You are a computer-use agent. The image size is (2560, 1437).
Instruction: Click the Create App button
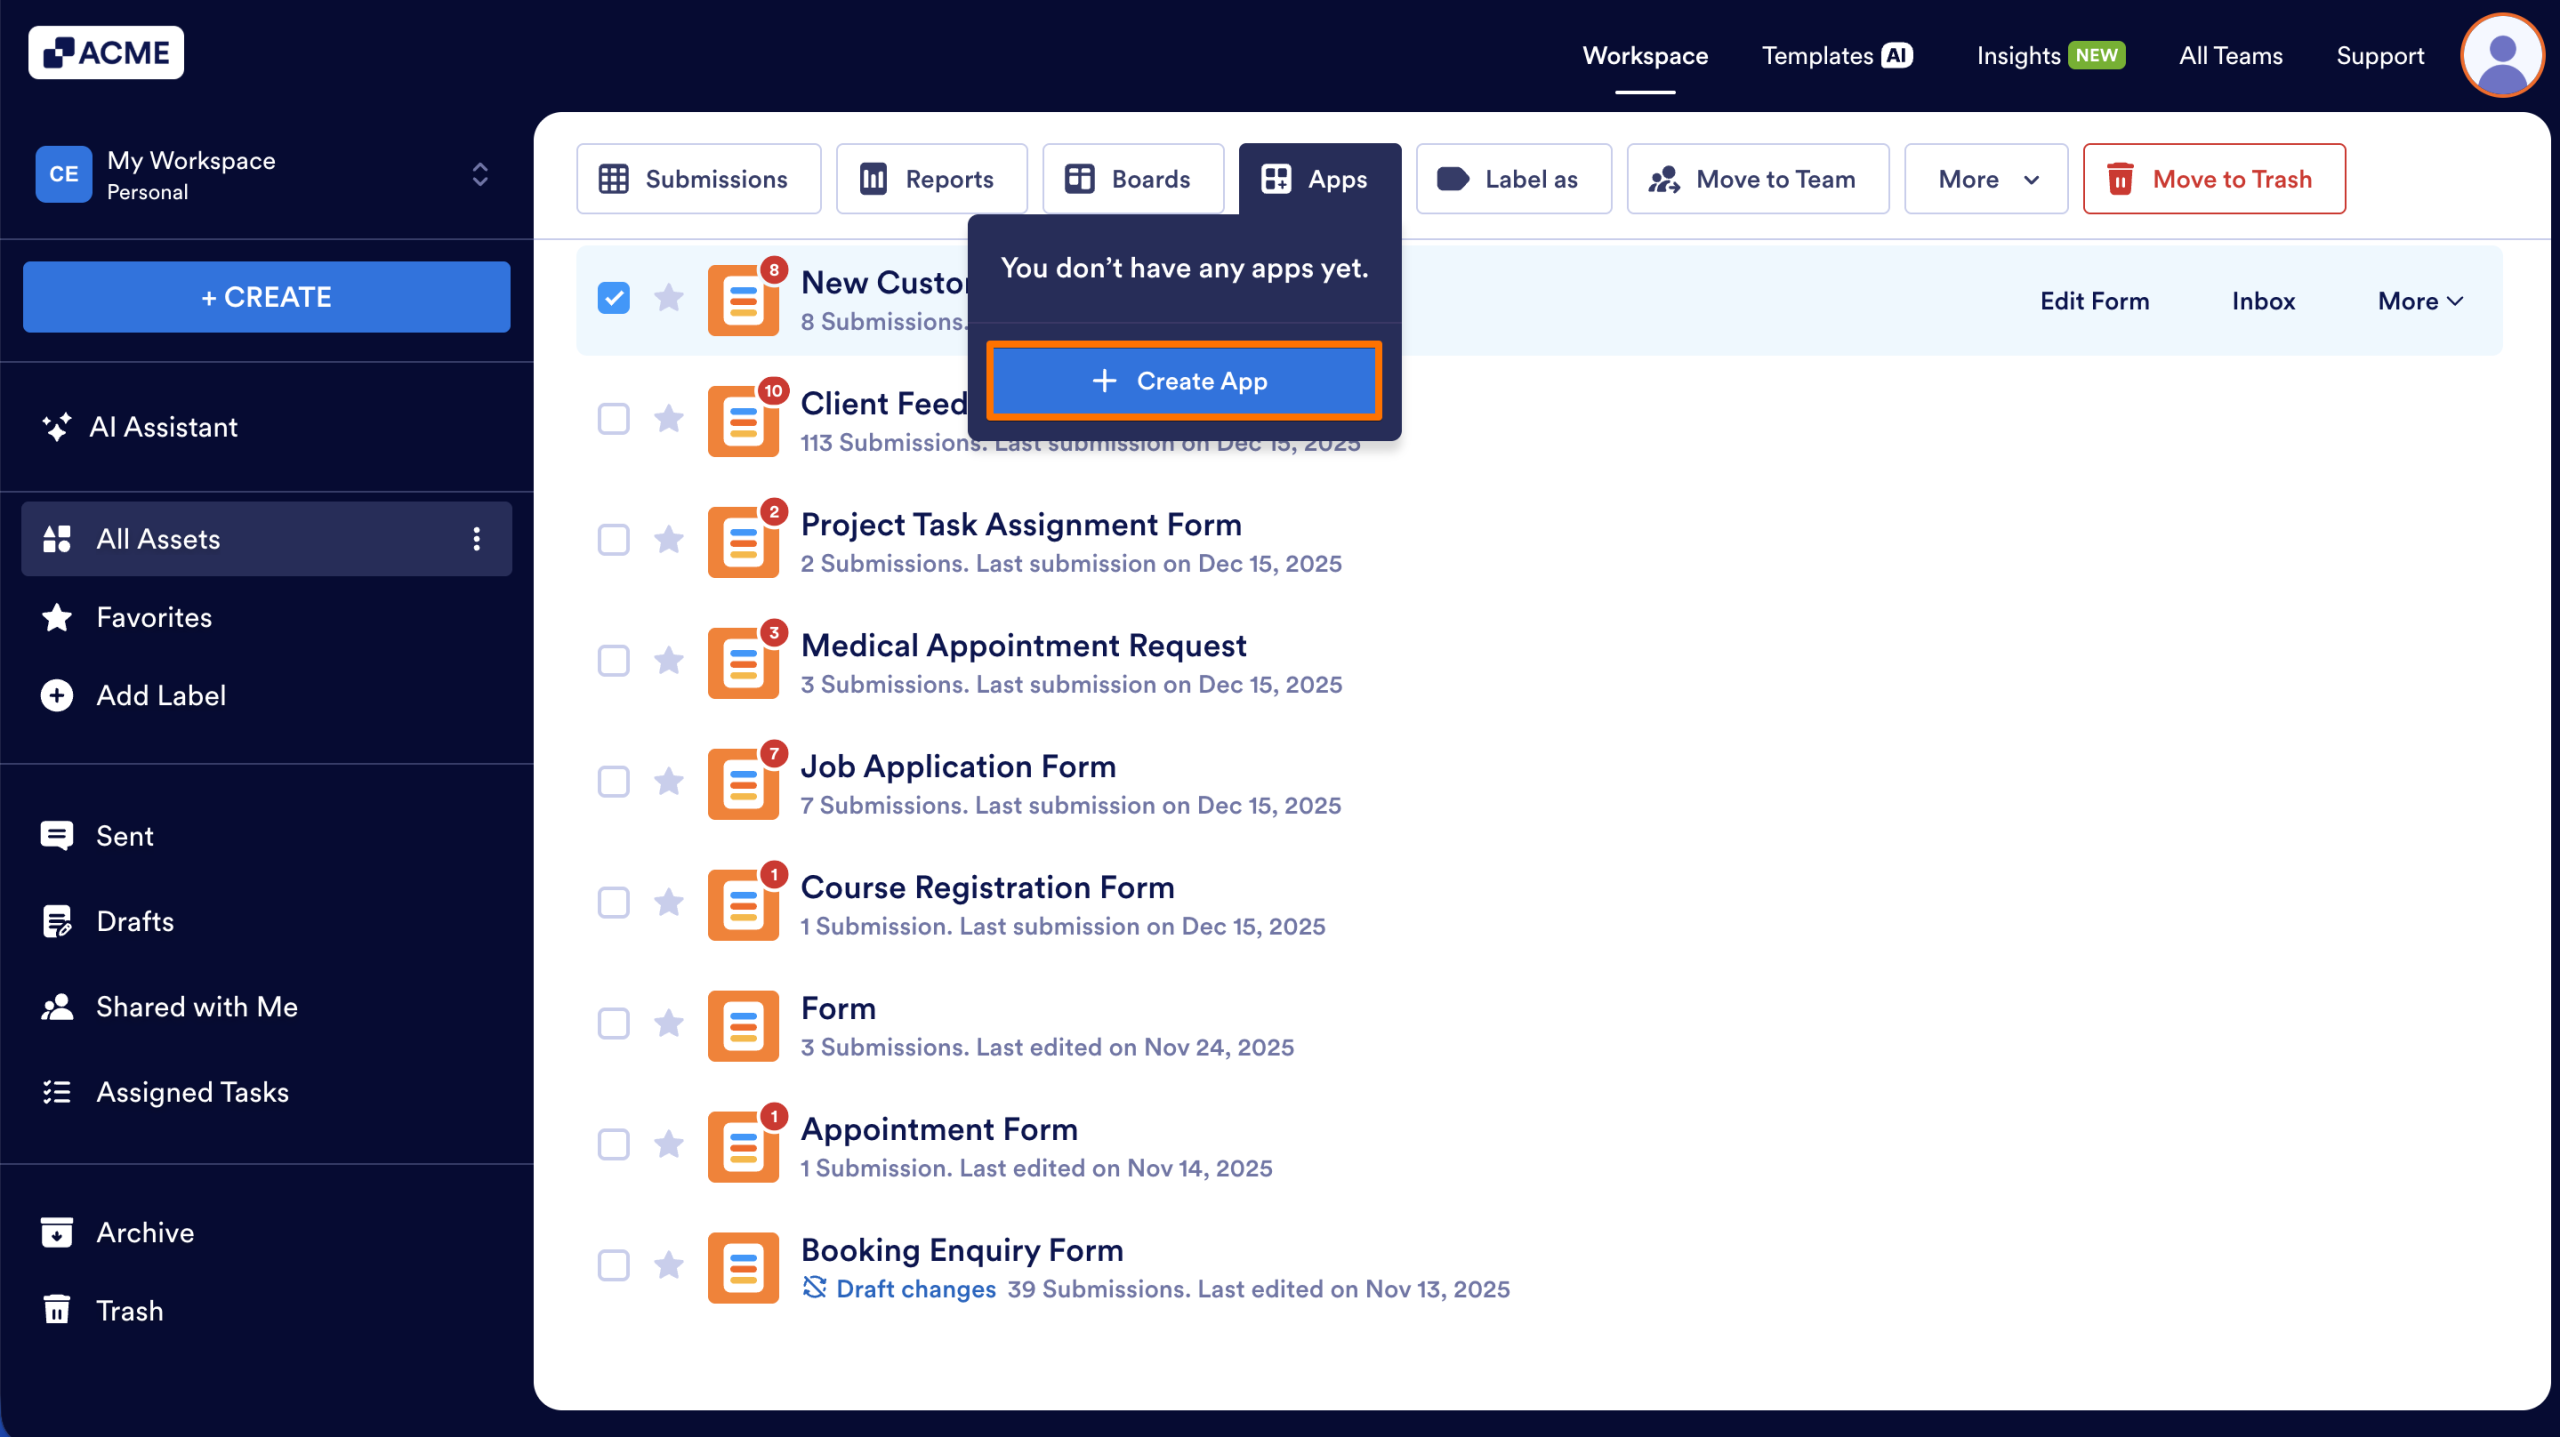[1184, 381]
